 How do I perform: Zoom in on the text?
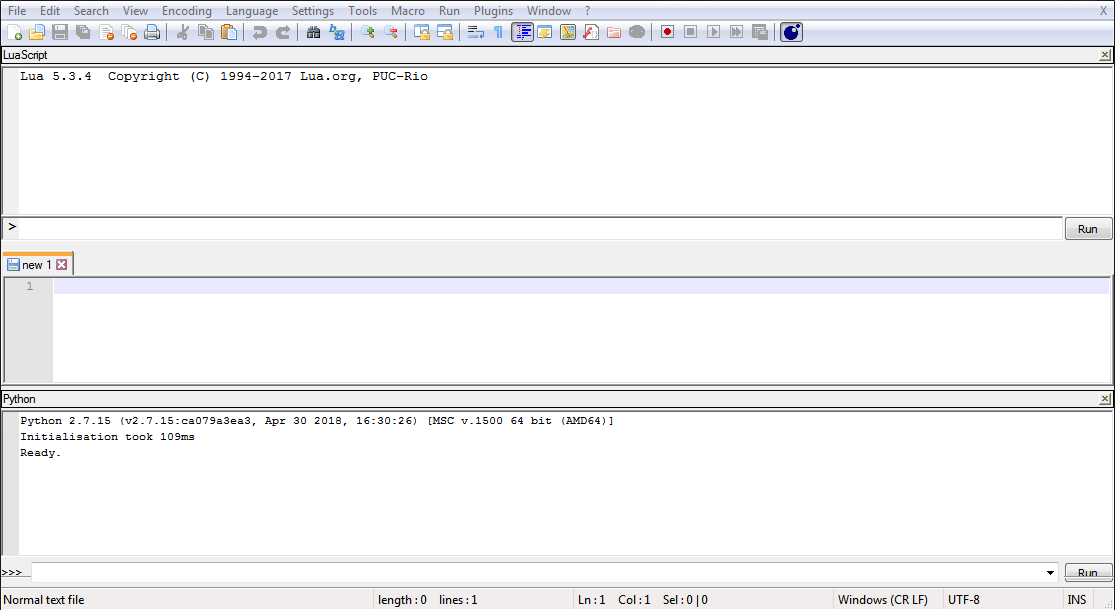pyautogui.click(x=370, y=32)
